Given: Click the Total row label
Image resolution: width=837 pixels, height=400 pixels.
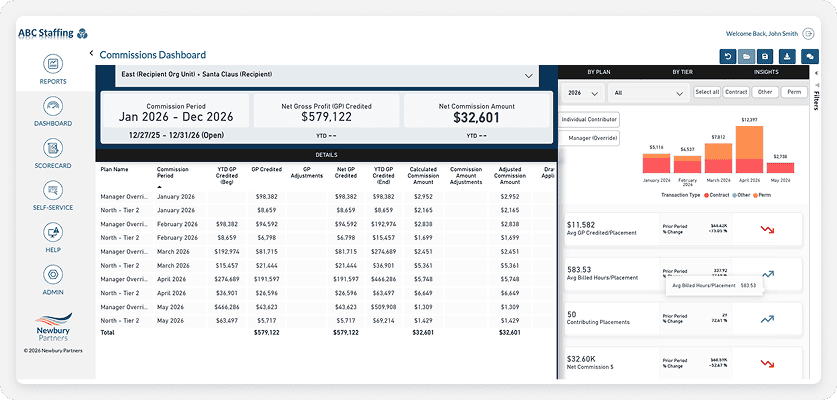Looking at the screenshot, I should click(107, 332).
